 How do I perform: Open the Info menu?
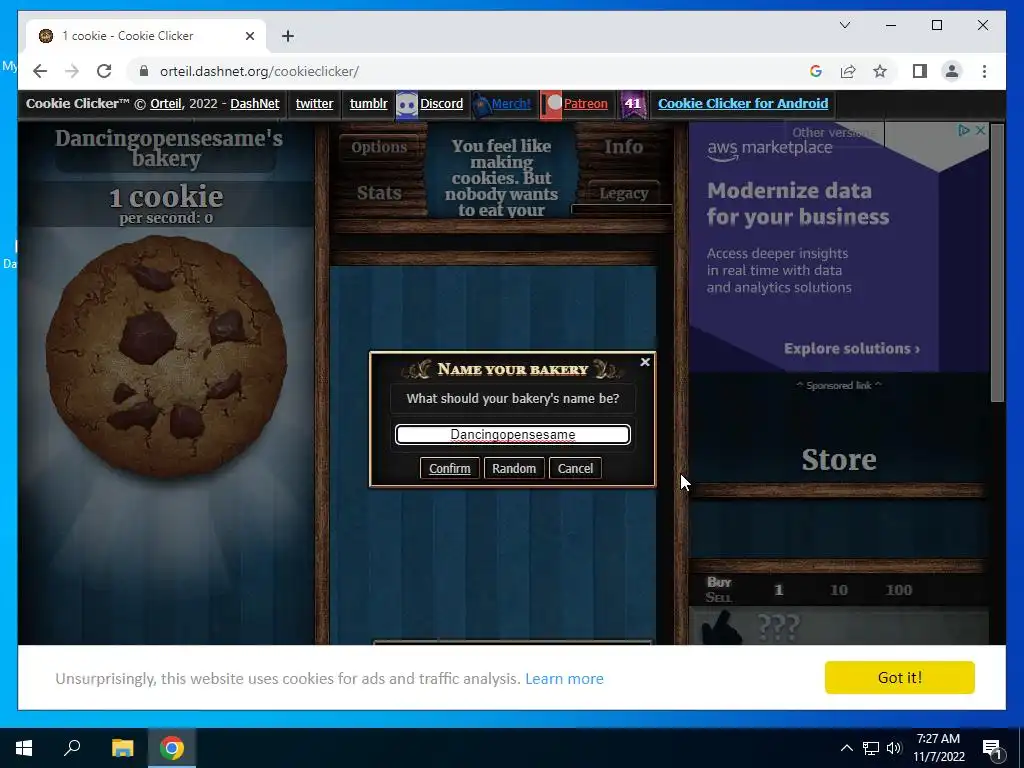[623, 147]
